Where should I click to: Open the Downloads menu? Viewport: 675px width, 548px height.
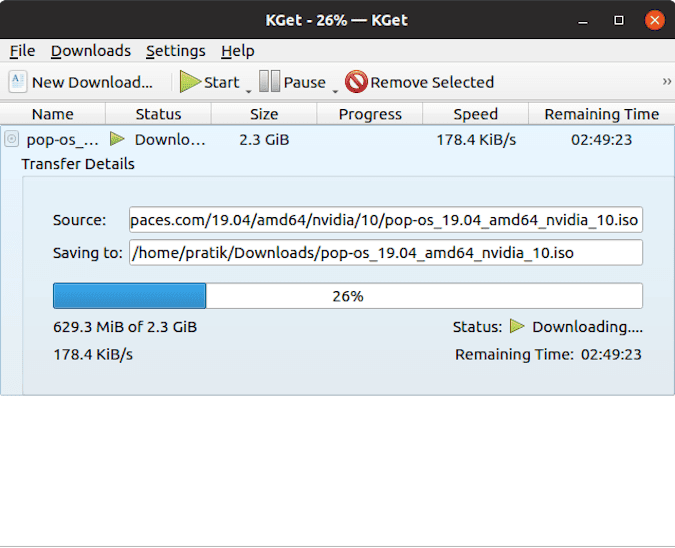click(x=91, y=51)
